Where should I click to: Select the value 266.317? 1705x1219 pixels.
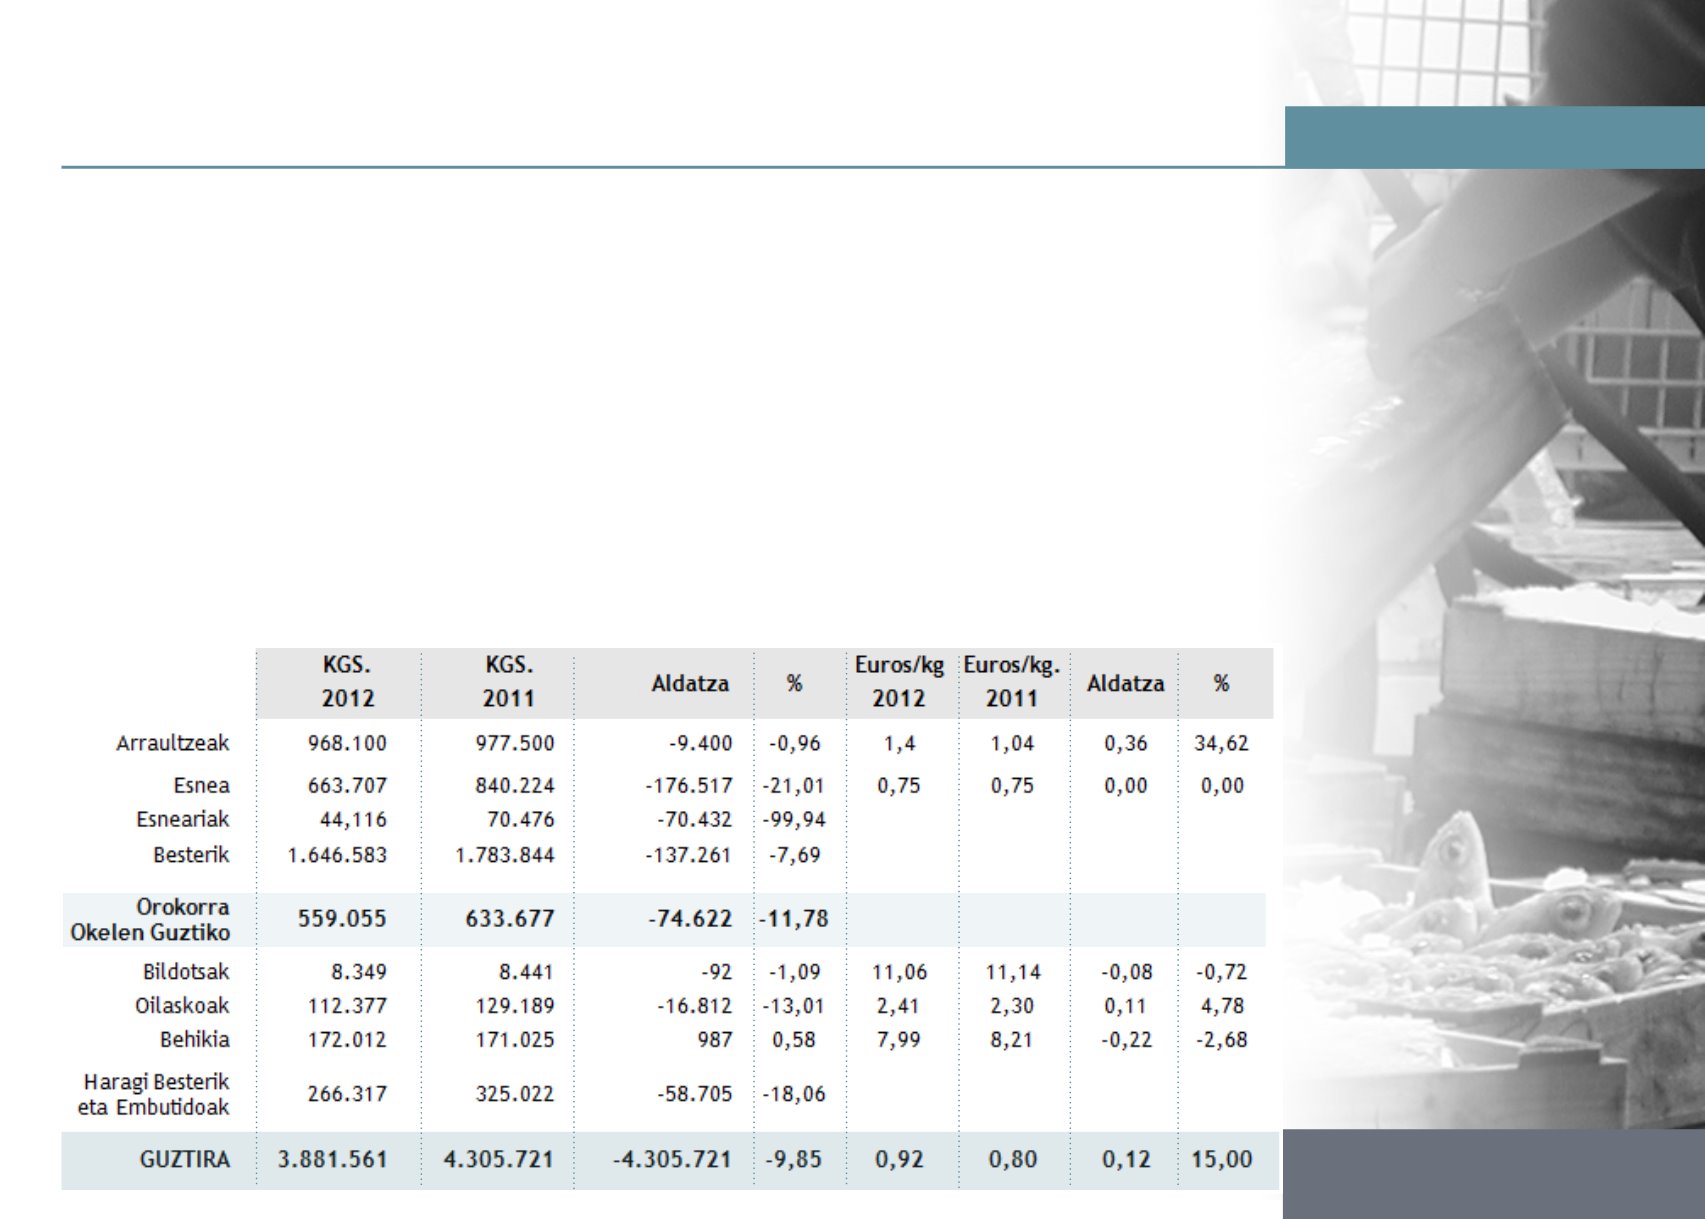click(x=347, y=1093)
